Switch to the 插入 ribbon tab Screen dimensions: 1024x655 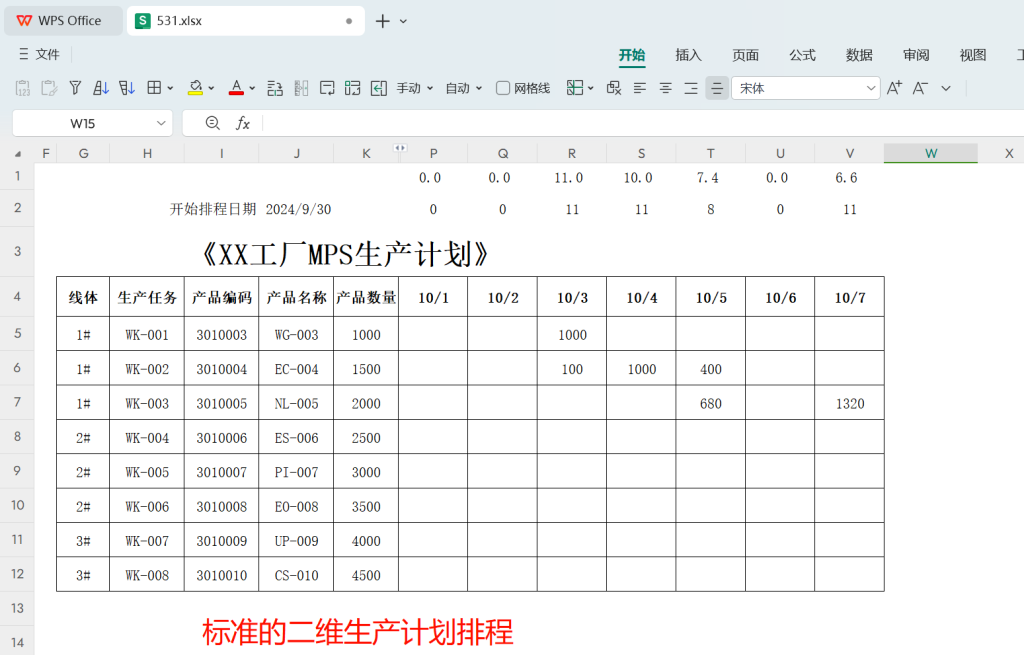coord(688,55)
